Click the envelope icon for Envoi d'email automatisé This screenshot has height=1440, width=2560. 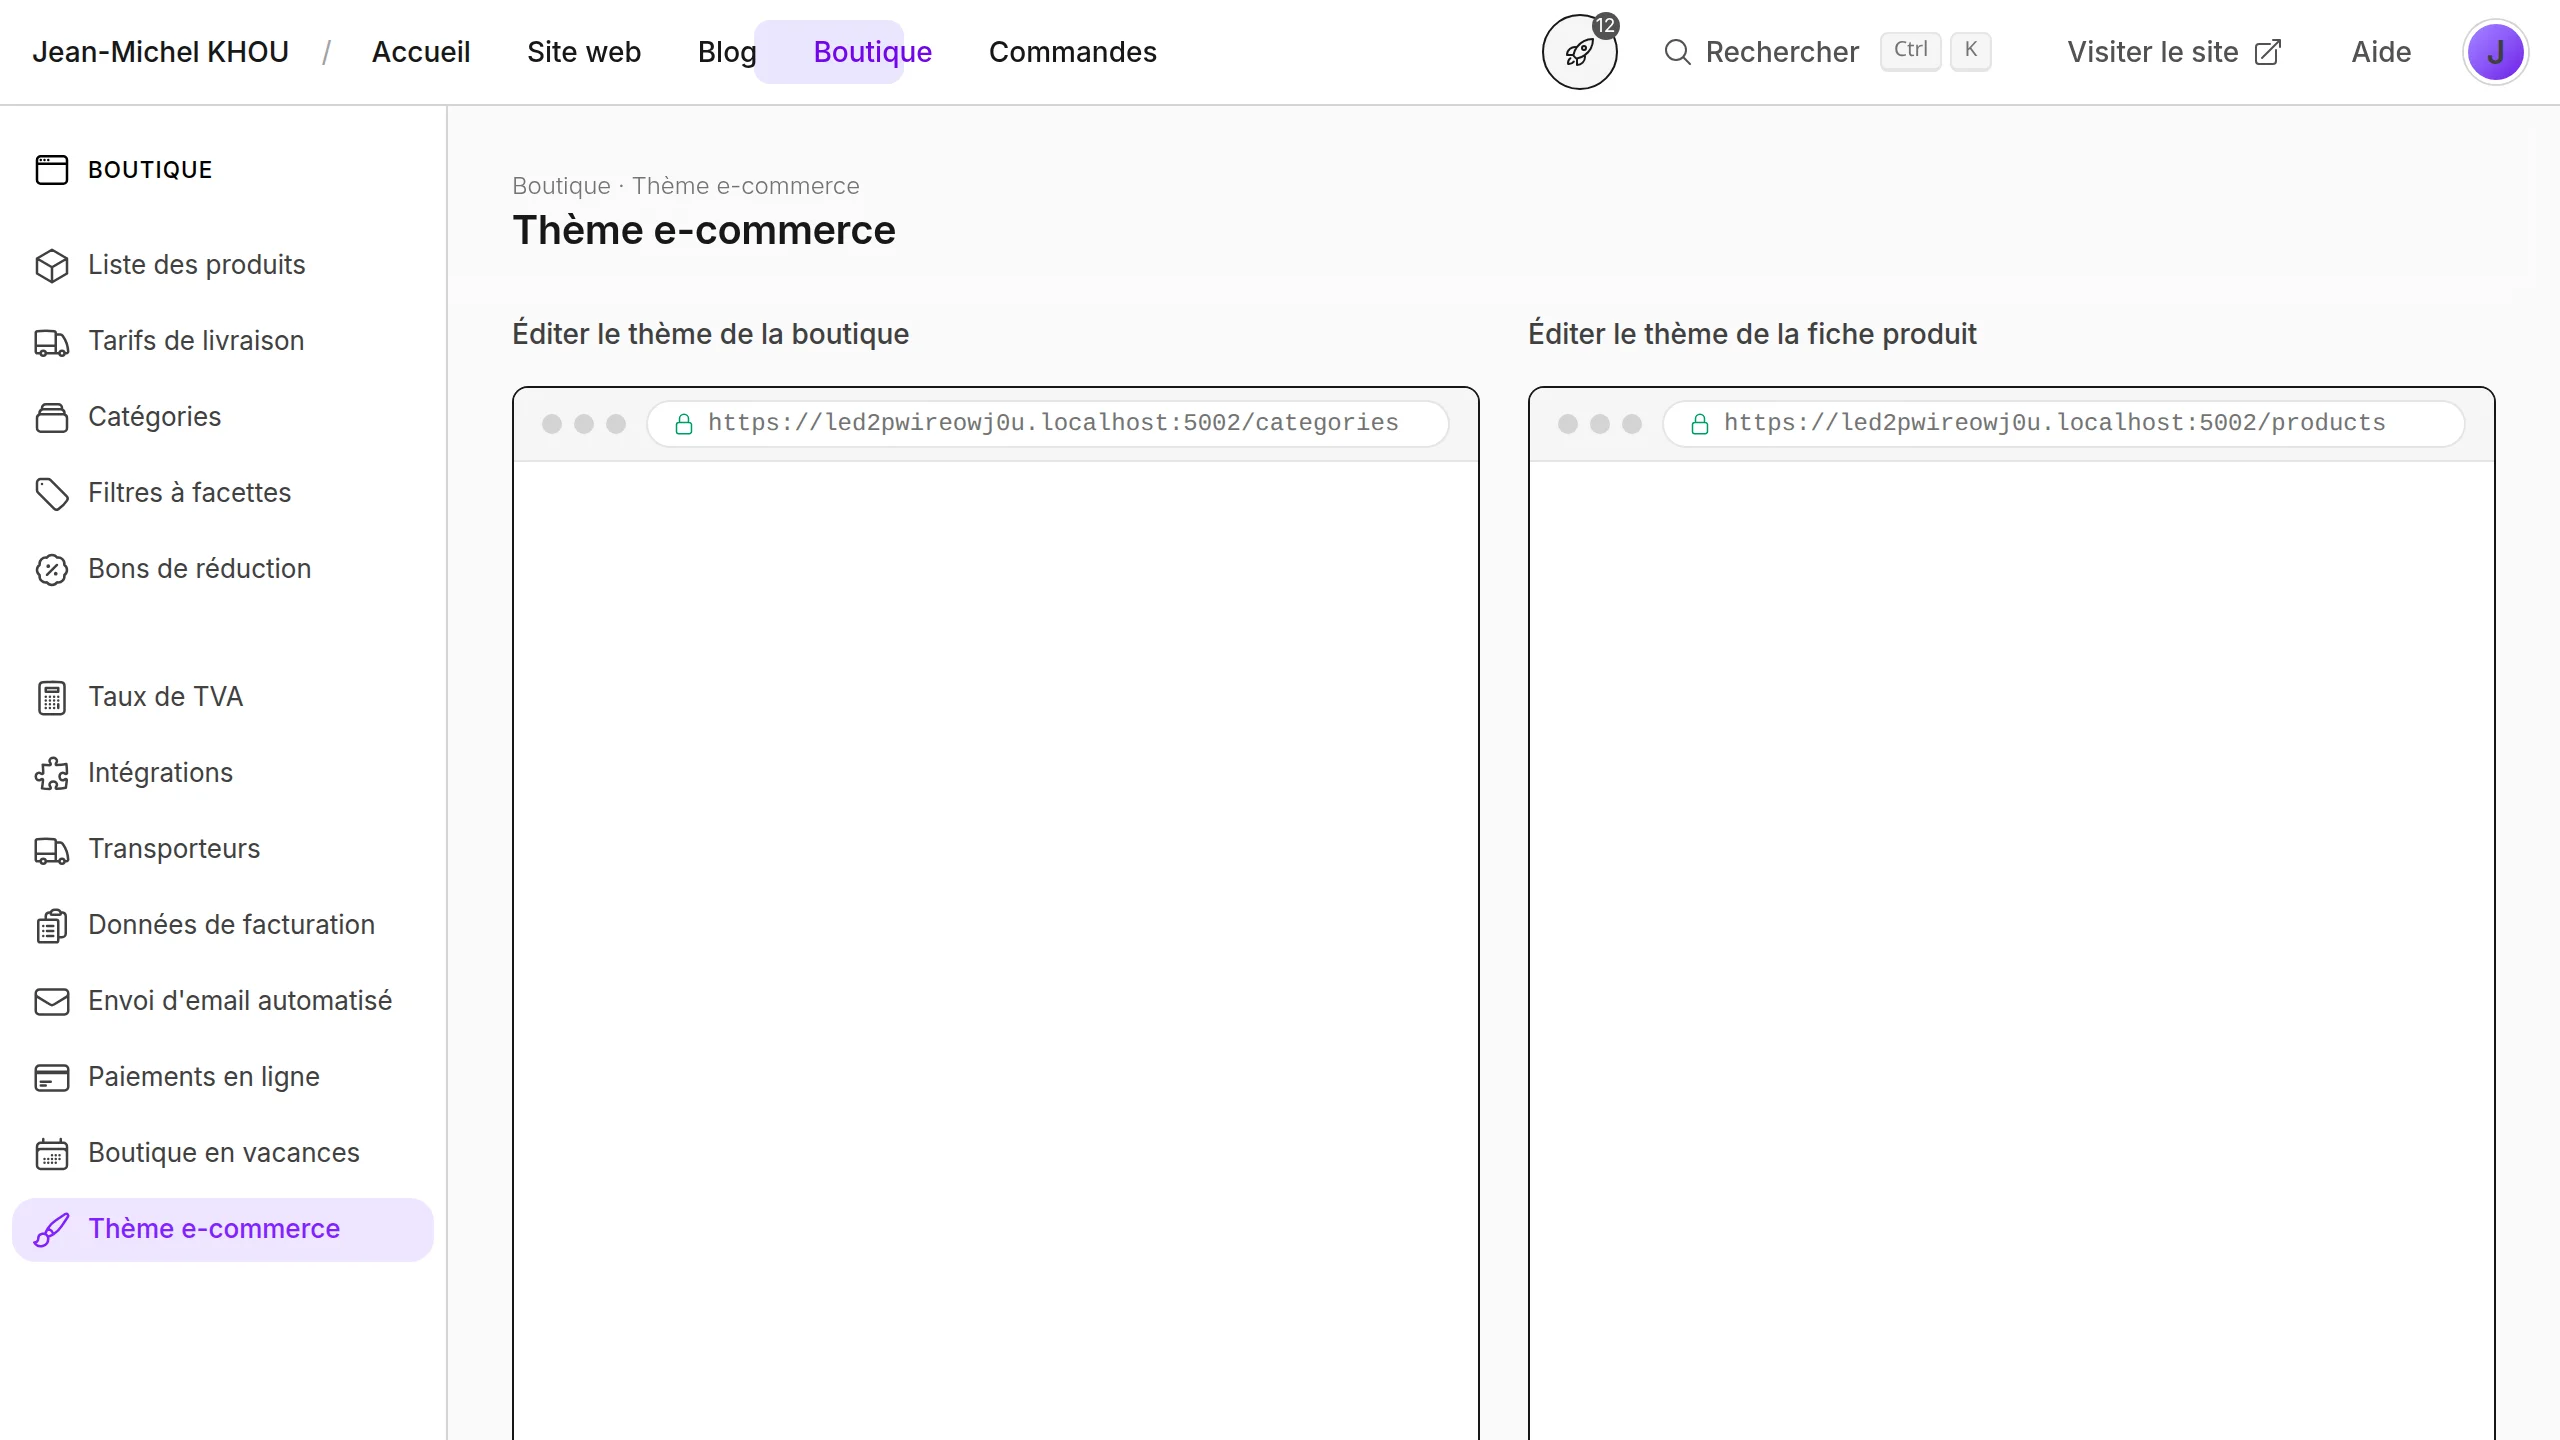pos(51,1001)
